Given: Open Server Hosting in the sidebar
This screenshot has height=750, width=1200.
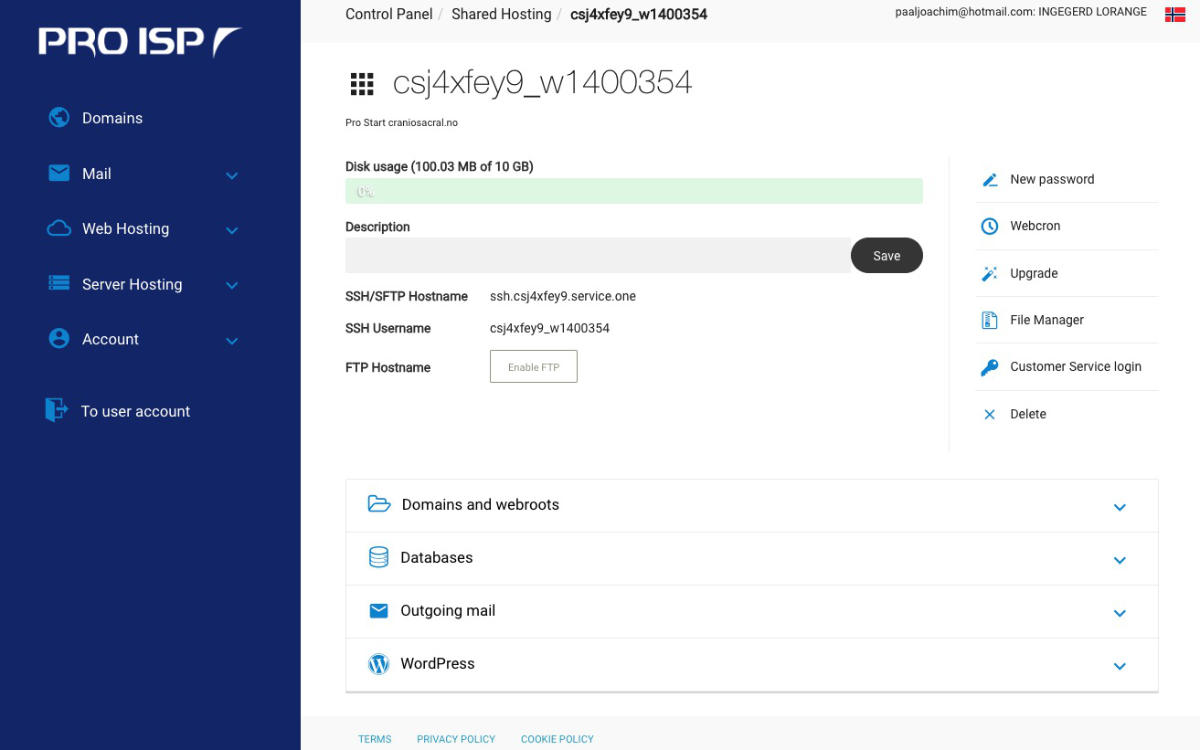Looking at the screenshot, I should 132,284.
